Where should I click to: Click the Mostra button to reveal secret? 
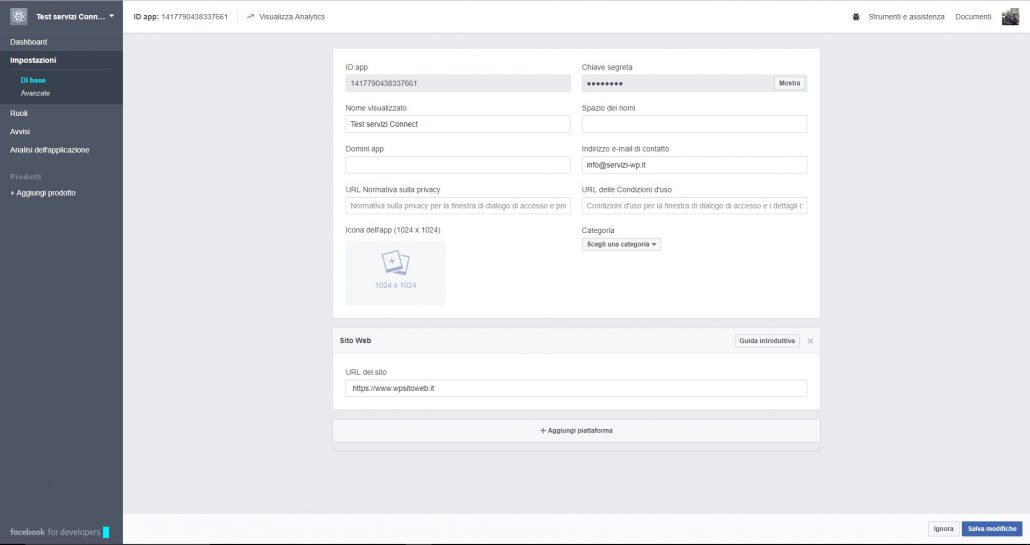coord(790,83)
